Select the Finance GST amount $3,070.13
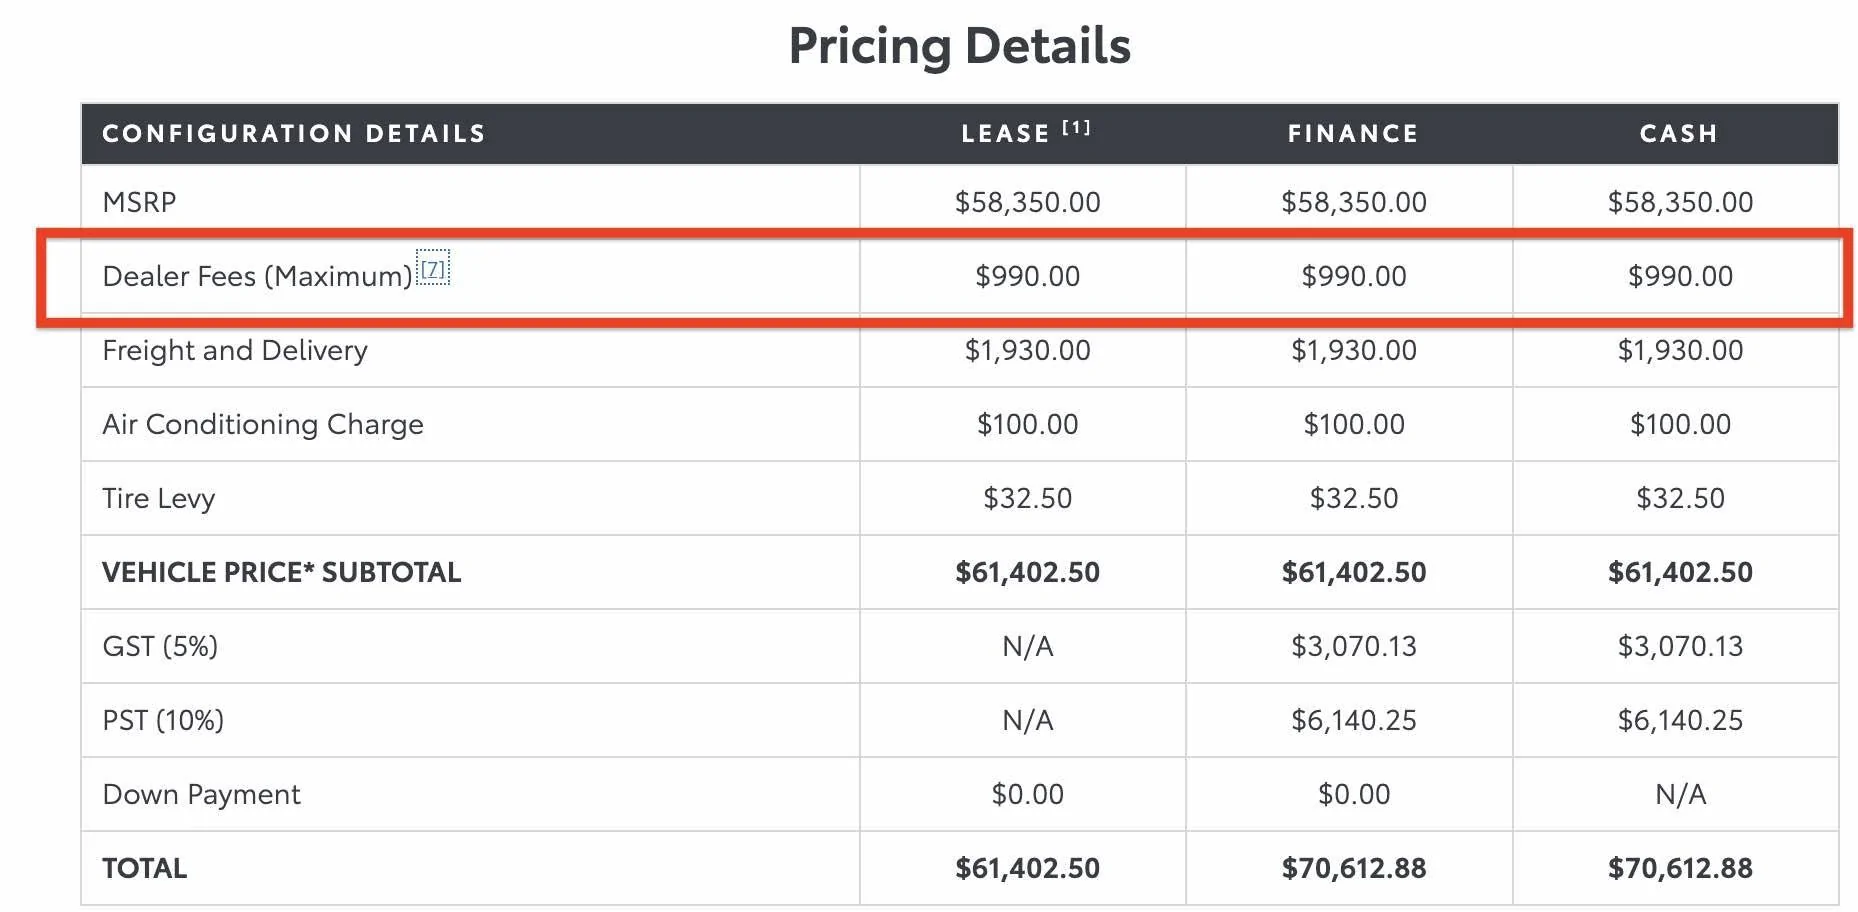Viewport: 1858px width, 912px height. (1353, 646)
